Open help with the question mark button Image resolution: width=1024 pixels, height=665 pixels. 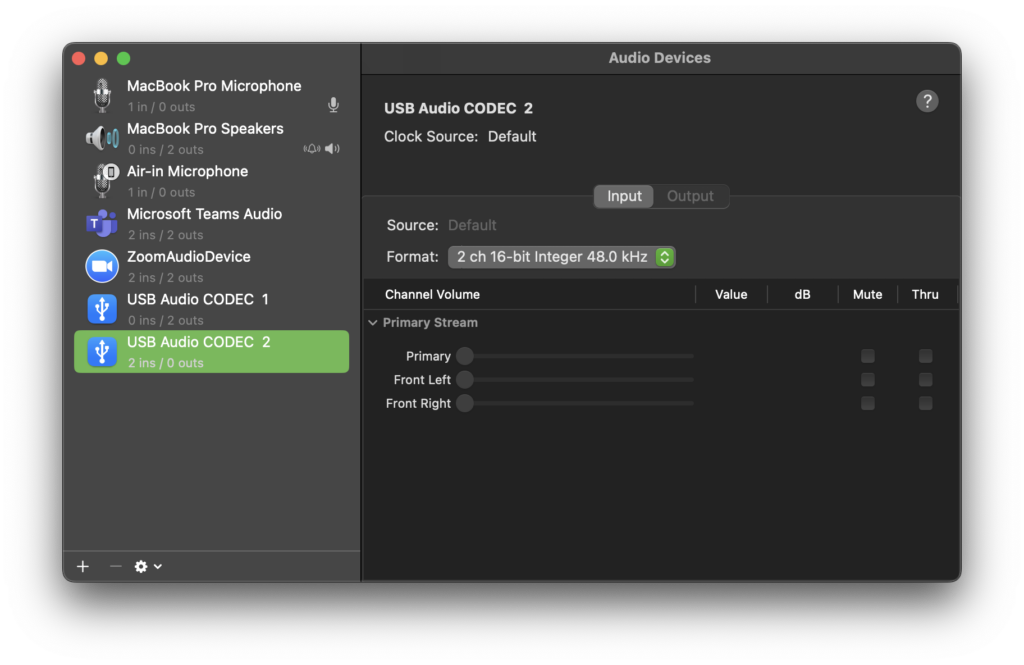coord(927,101)
